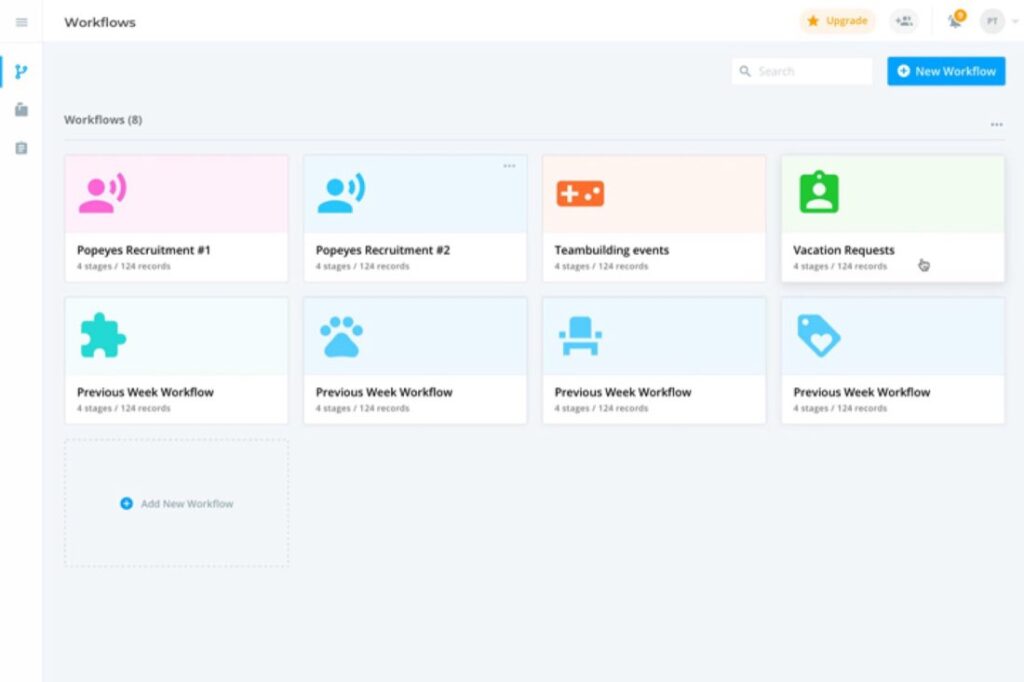Click the New Workflow button
The image size is (1024, 682).
(946, 71)
